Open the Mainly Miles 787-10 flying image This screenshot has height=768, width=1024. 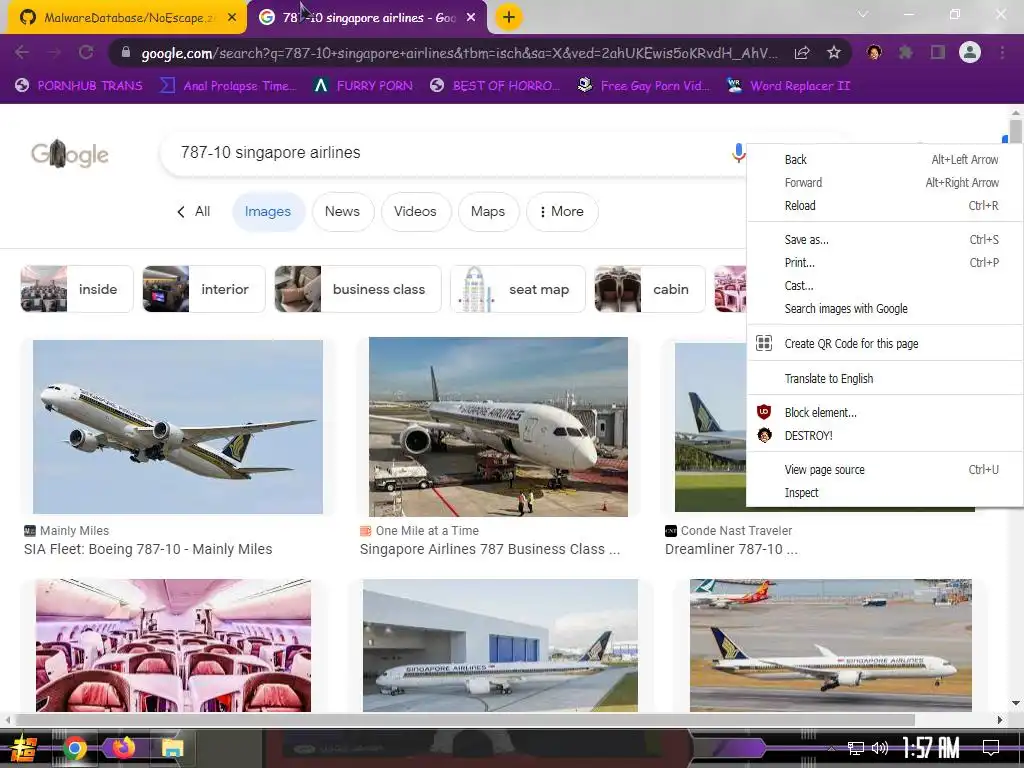(178, 426)
